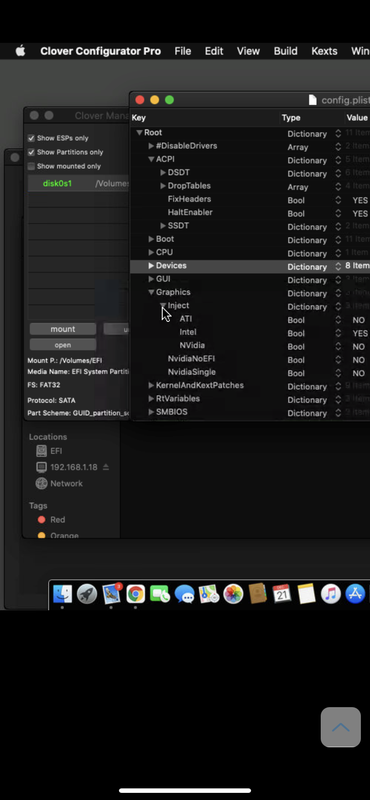This screenshot has height=800, width=370.
Task: Expand the #DisableDrivers array
Action: pos(151,146)
